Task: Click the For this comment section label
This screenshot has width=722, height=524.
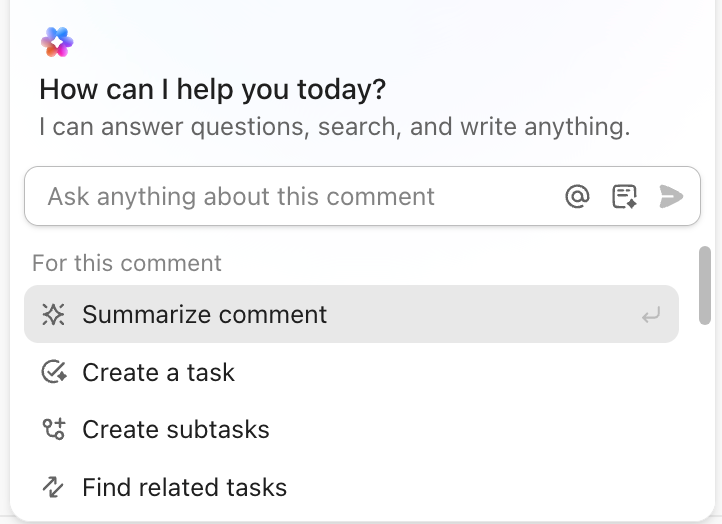Action: click(127, 263)
